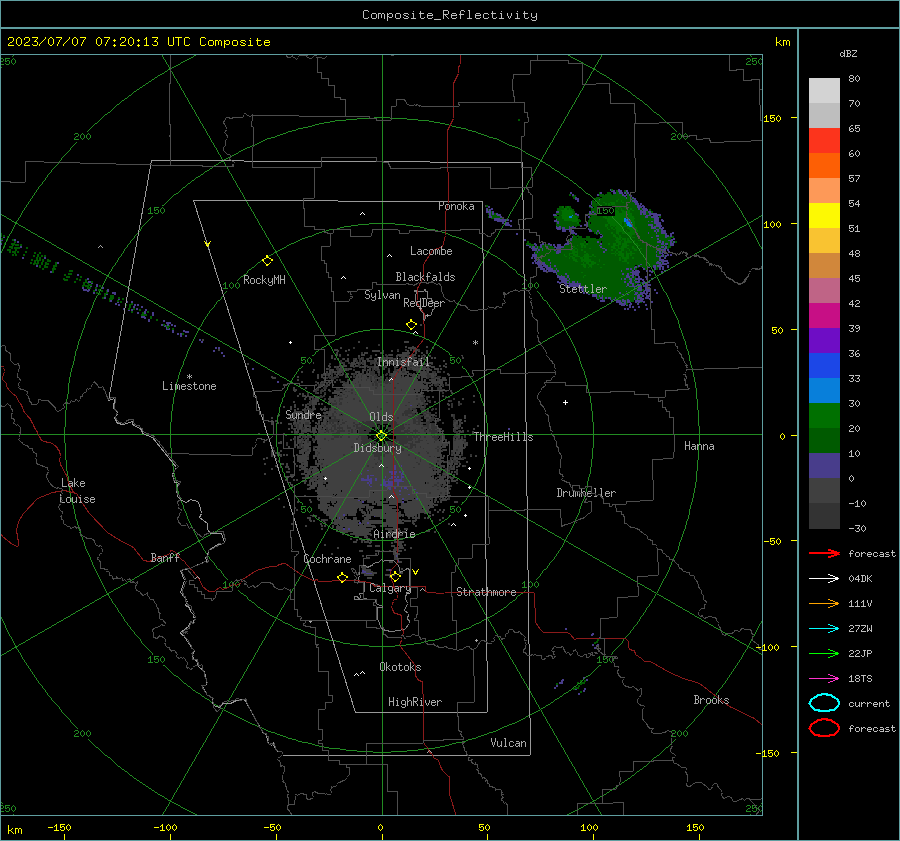Click the cyan 27ZW arrow icon
This screenshot has height=841, width=900.
(x=824, y=628)
